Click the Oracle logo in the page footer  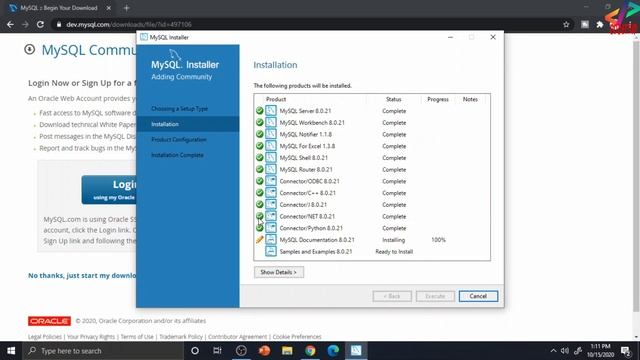49,321
